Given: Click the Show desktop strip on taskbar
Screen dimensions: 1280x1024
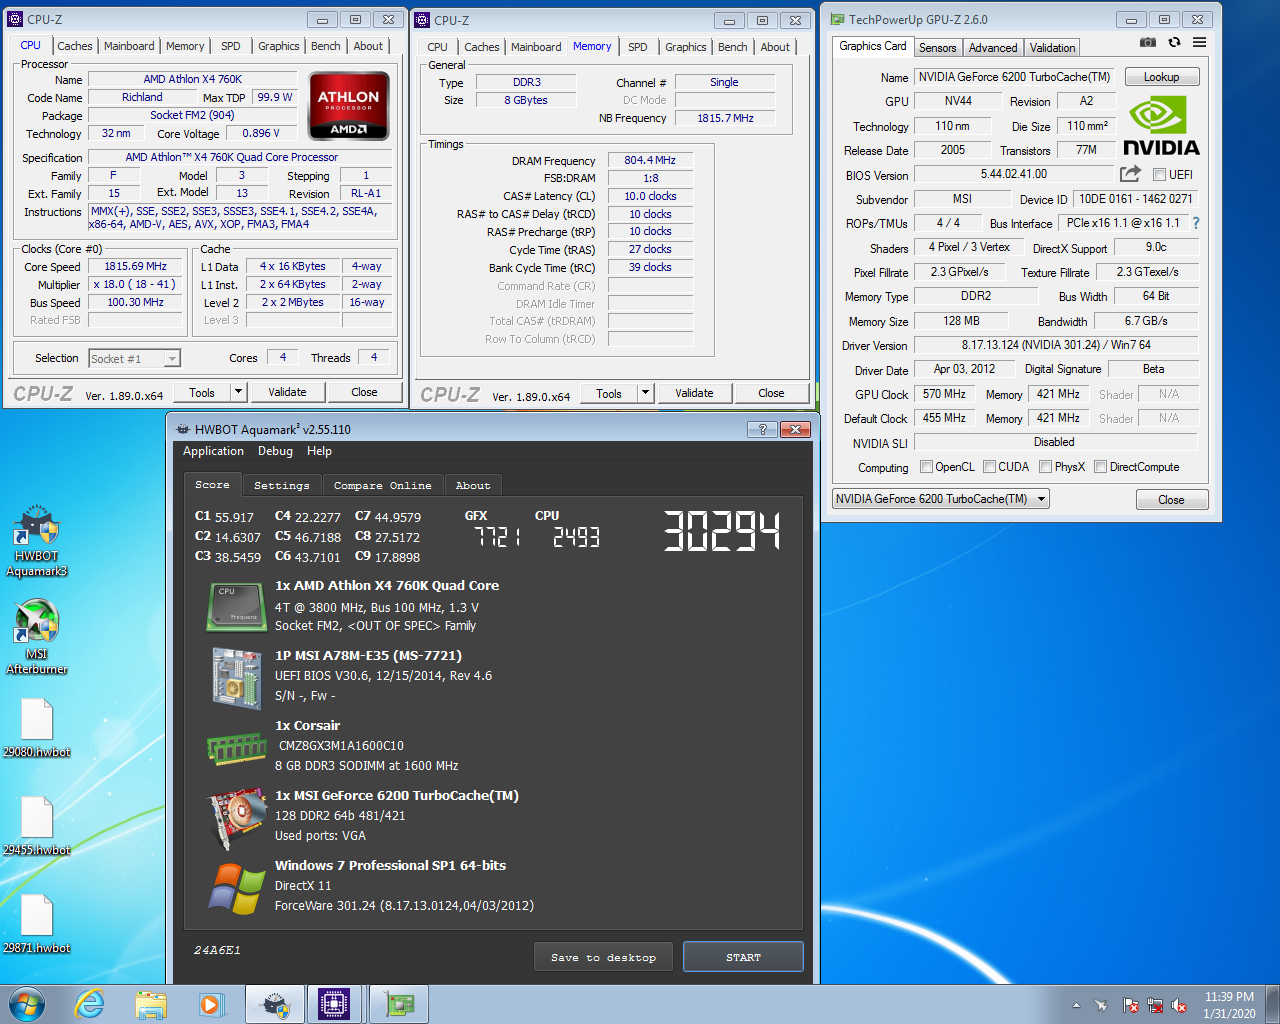Looking at the screenshot, I should (x=1273, y=1004).
